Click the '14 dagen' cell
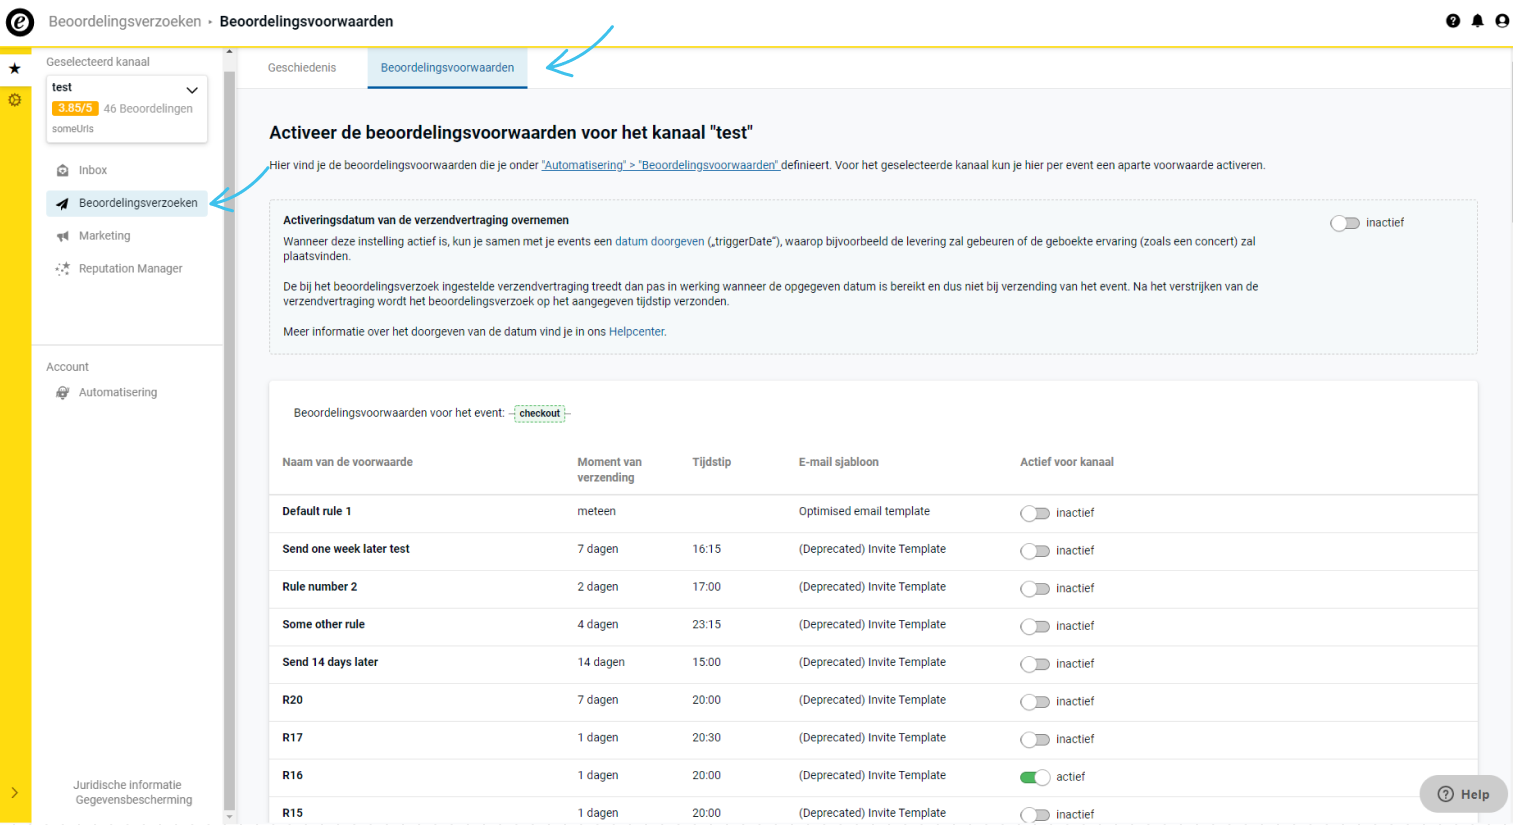1513x825 pixels. (601, 663)
